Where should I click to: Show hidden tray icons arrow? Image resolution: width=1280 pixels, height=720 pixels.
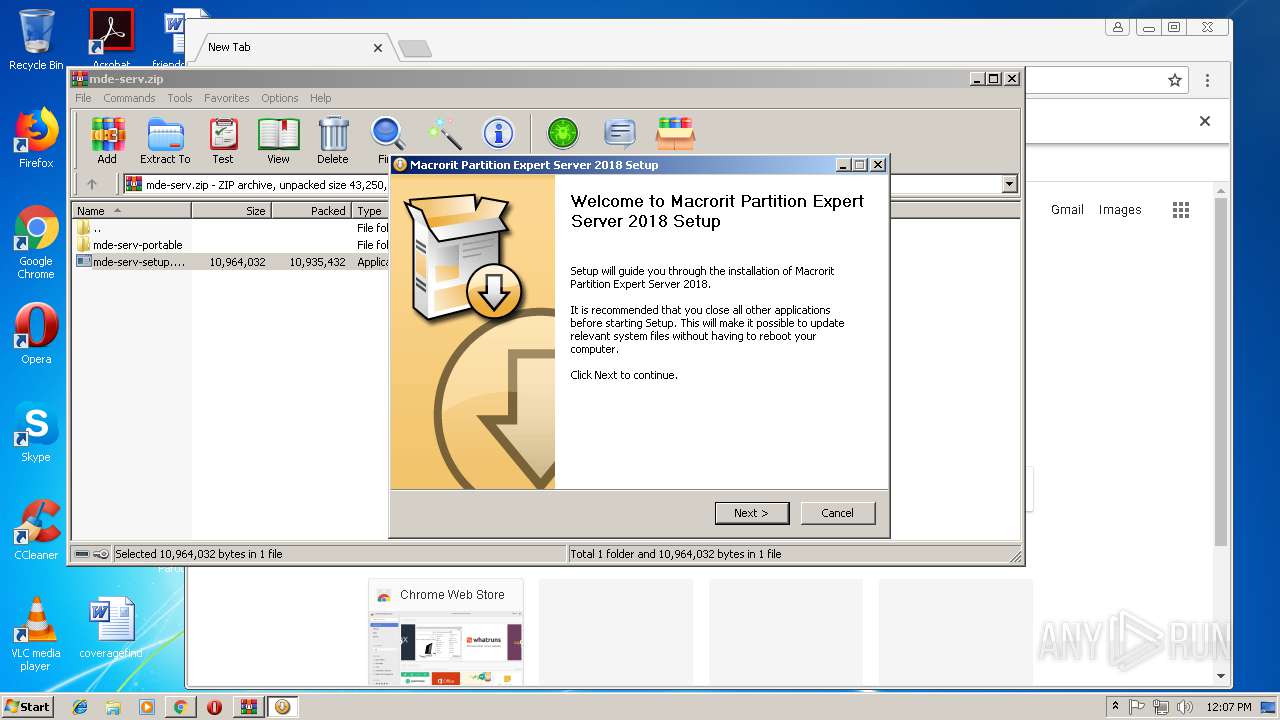tap(1115, 707)
